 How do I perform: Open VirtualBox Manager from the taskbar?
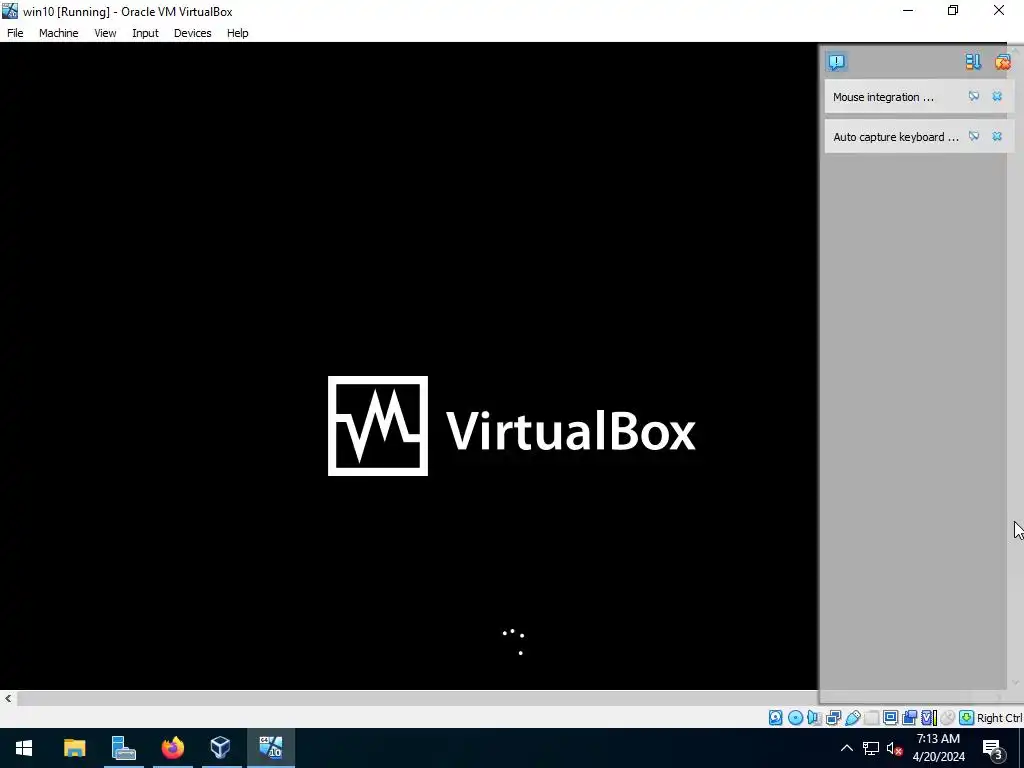[x=221, y=748]
